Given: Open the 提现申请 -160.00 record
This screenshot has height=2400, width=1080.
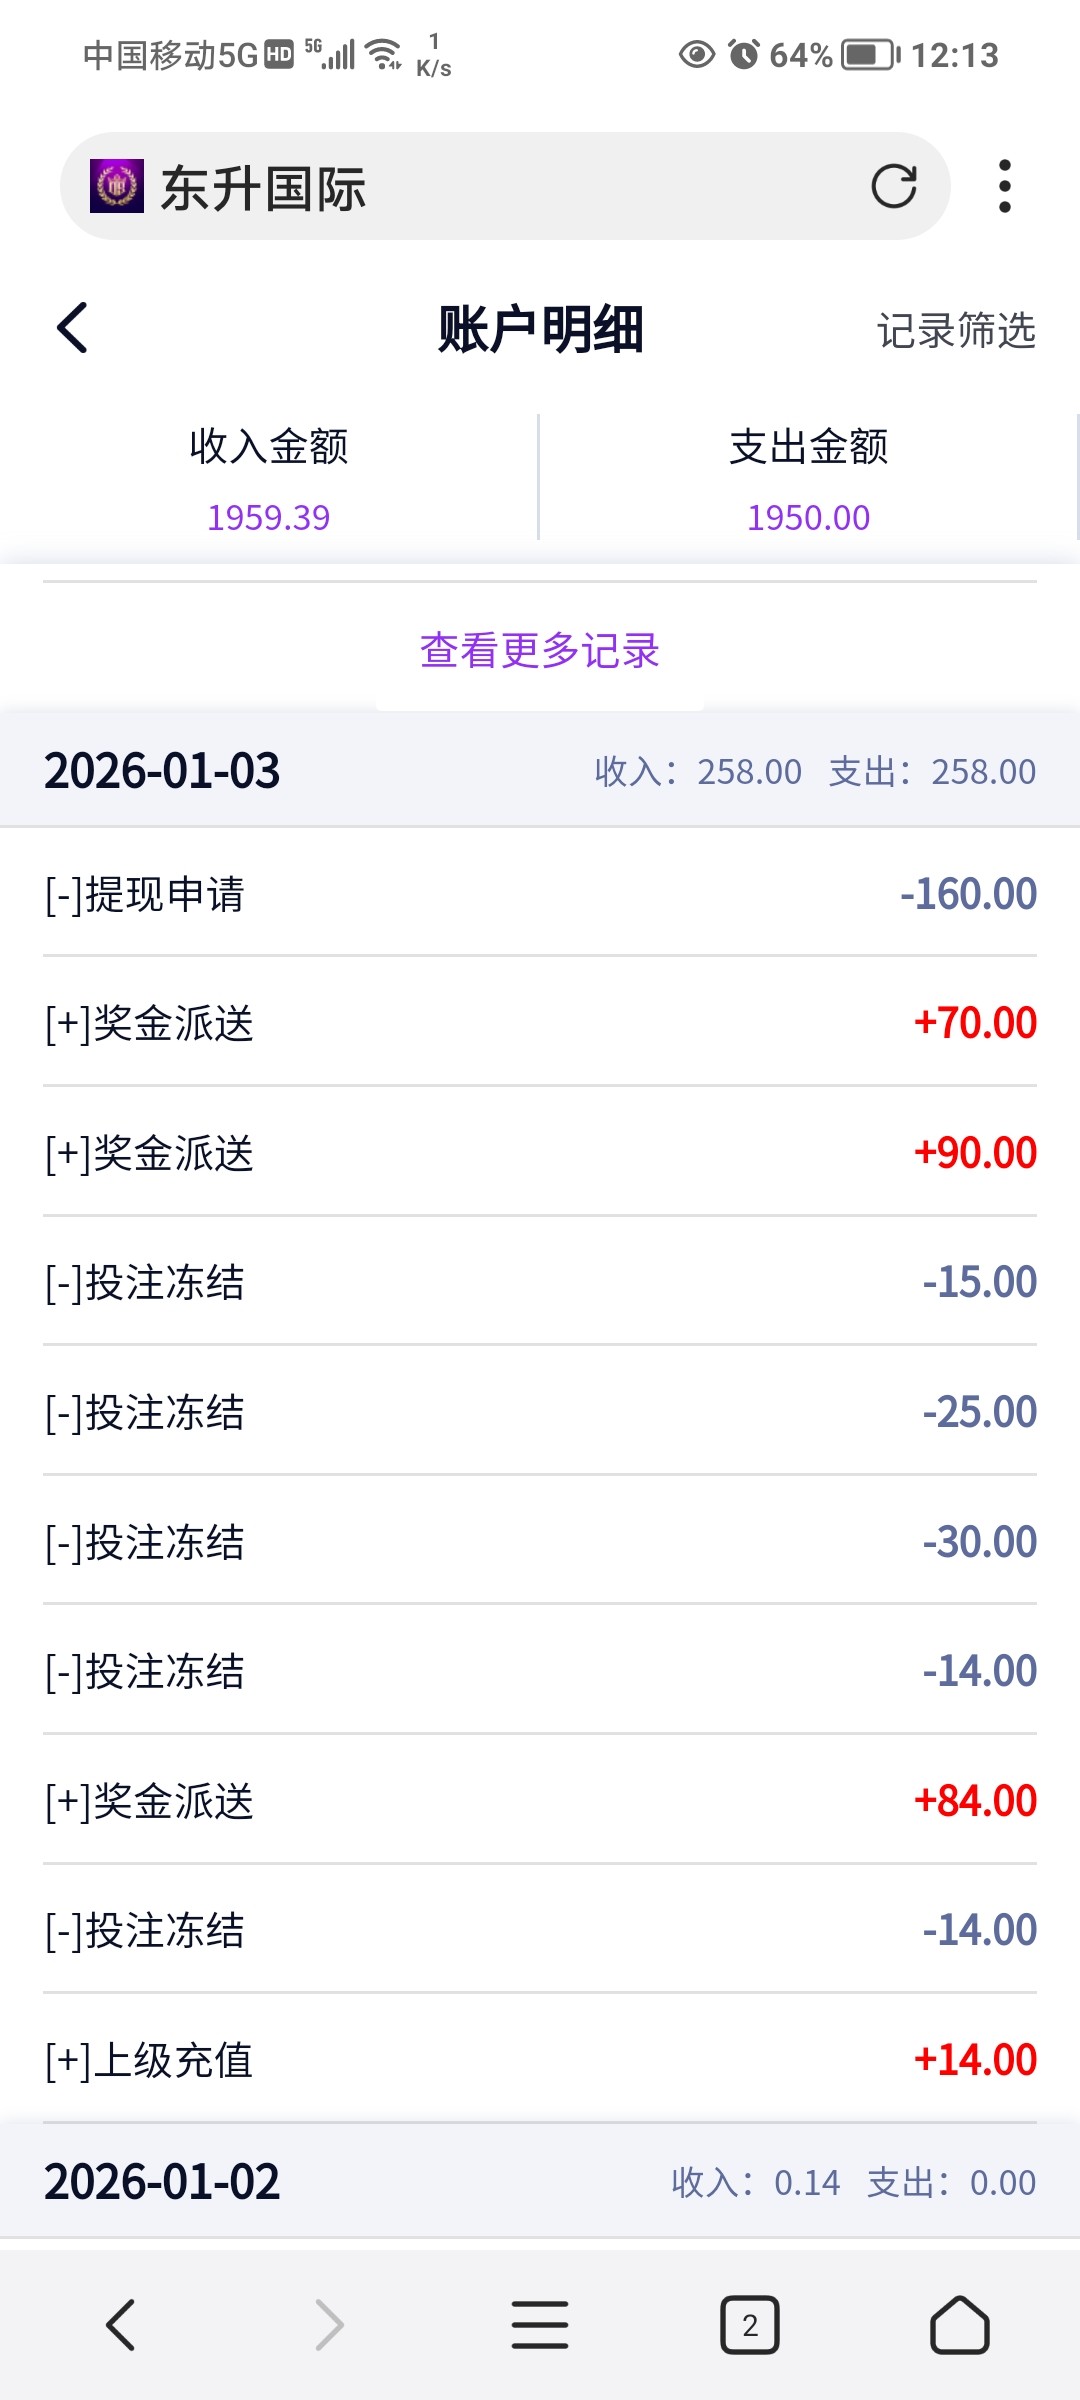Looking at the screenshot, I should coord(540,894).
